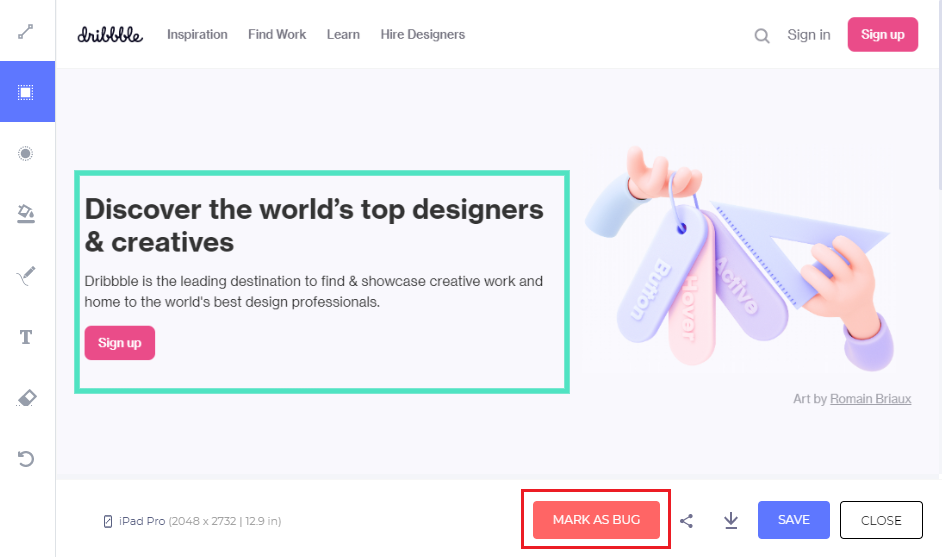Go to Hire Designers page
942x557 pixels.
click(422, 34)
